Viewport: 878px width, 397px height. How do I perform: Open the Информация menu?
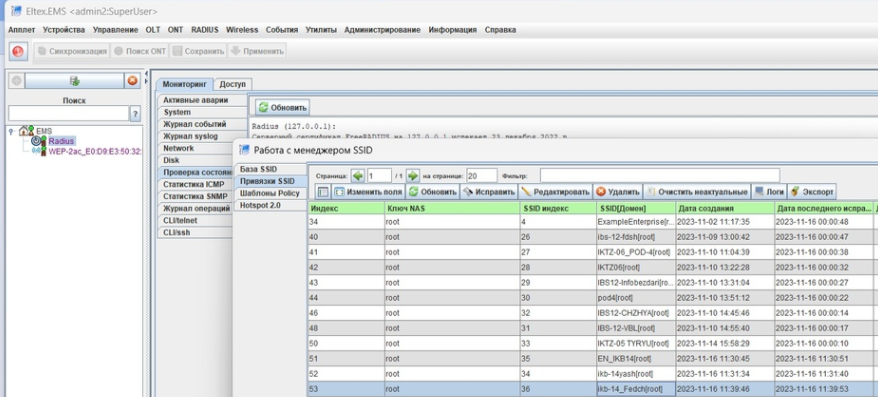[x=452, y=30]
